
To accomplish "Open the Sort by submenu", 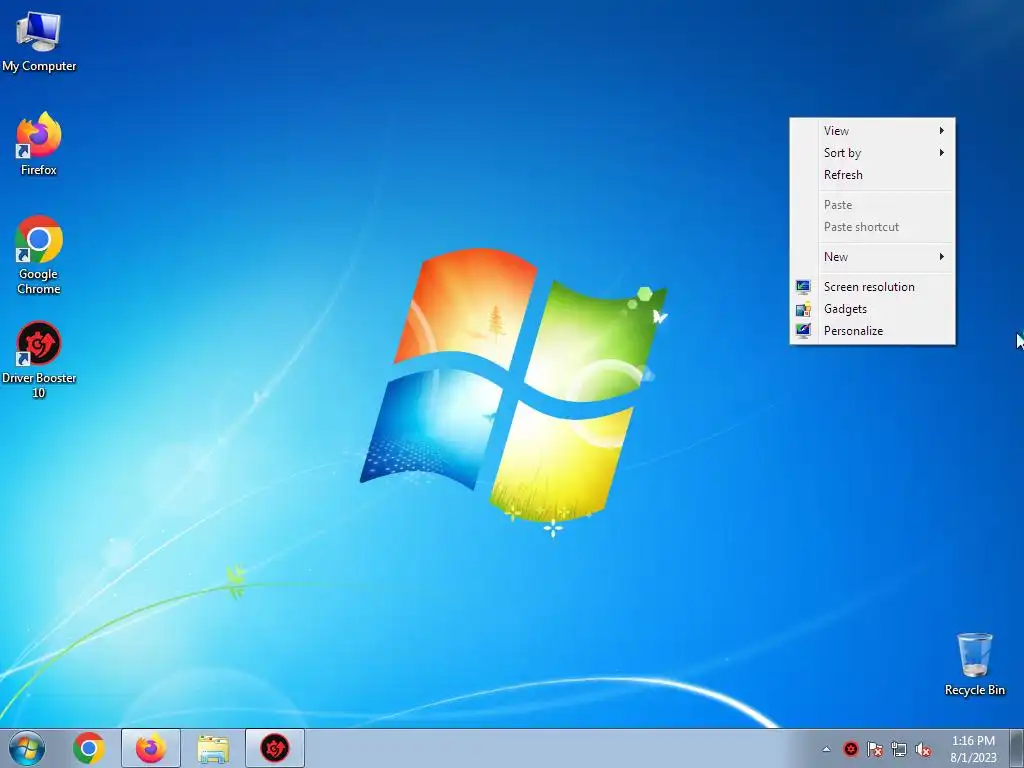I will pyautogui.click(x=872, y=153).
